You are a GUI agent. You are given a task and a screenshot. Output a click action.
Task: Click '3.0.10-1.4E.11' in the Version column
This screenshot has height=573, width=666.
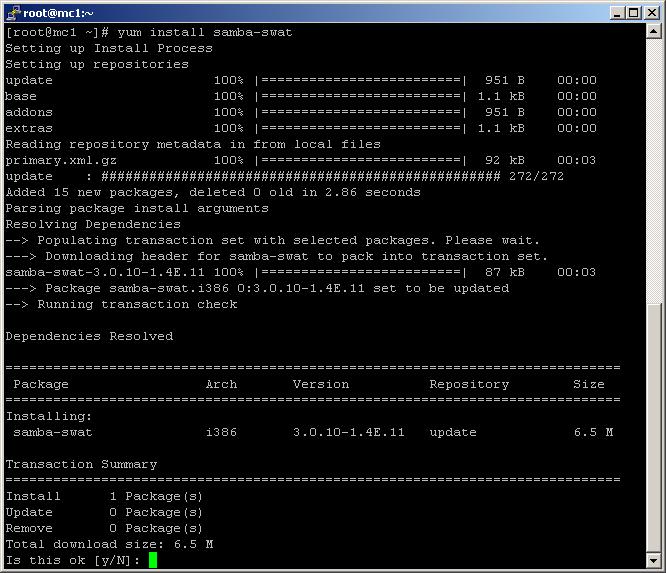pyautogui.click(x=349, y=432)
